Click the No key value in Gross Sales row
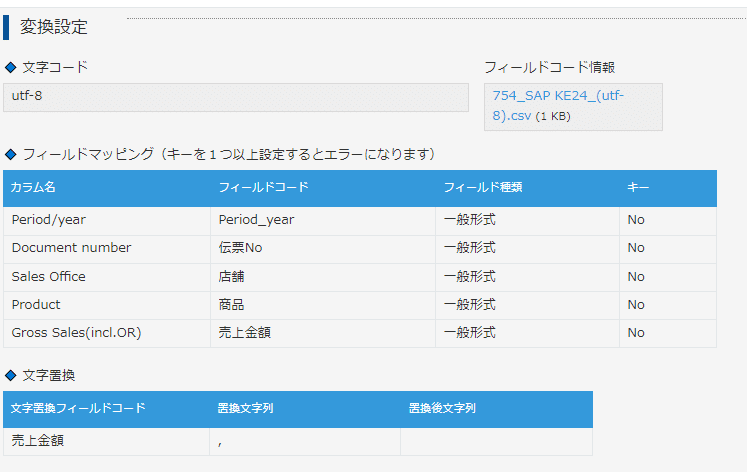Viewport: 747px width, 472px height. coord(636,332)
